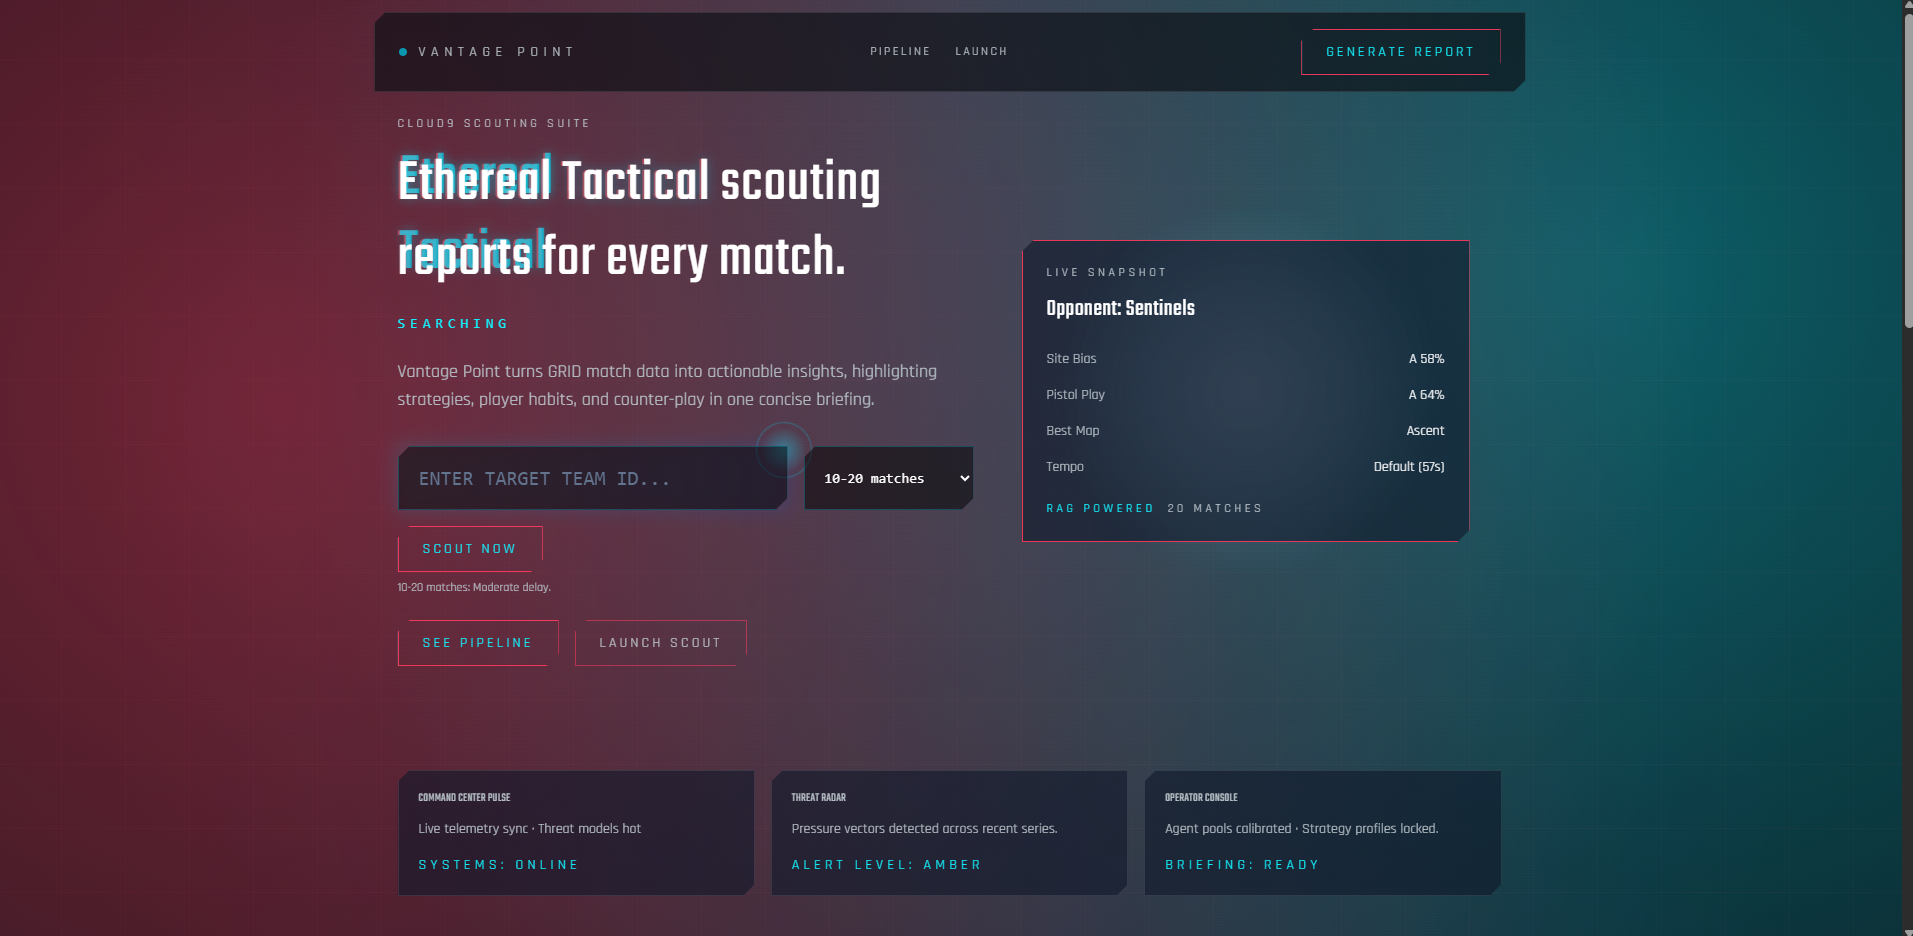Click the Scout Now button

[x=470, y=549]
